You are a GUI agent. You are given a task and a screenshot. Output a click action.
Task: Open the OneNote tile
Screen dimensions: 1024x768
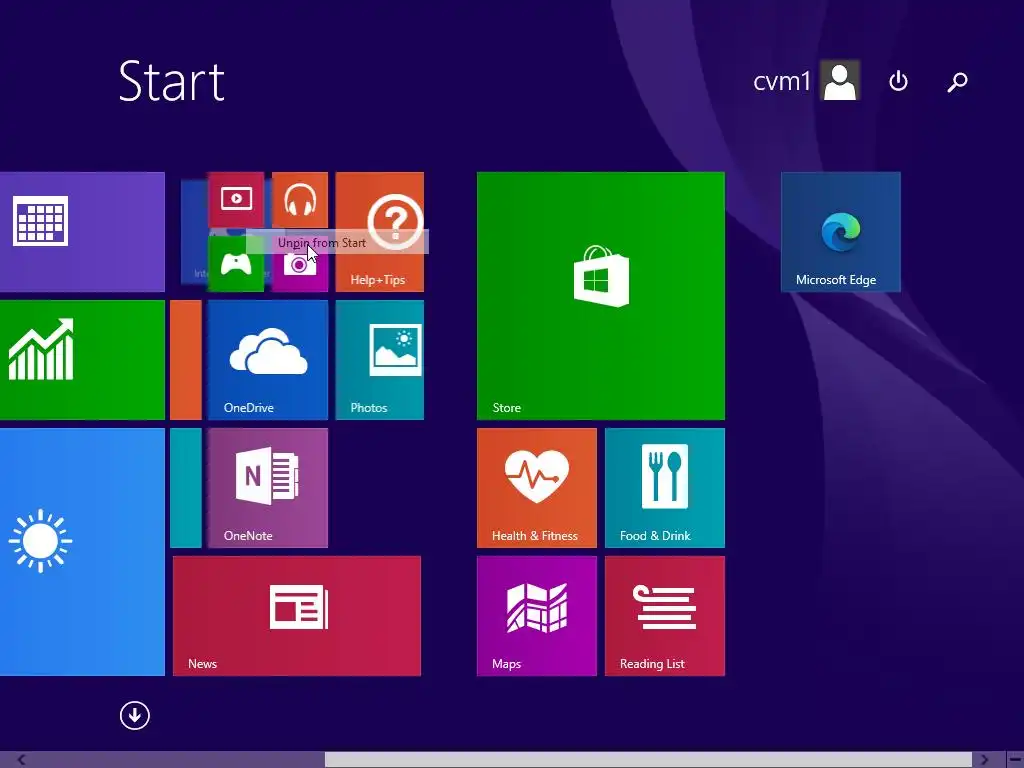point(268,488)
